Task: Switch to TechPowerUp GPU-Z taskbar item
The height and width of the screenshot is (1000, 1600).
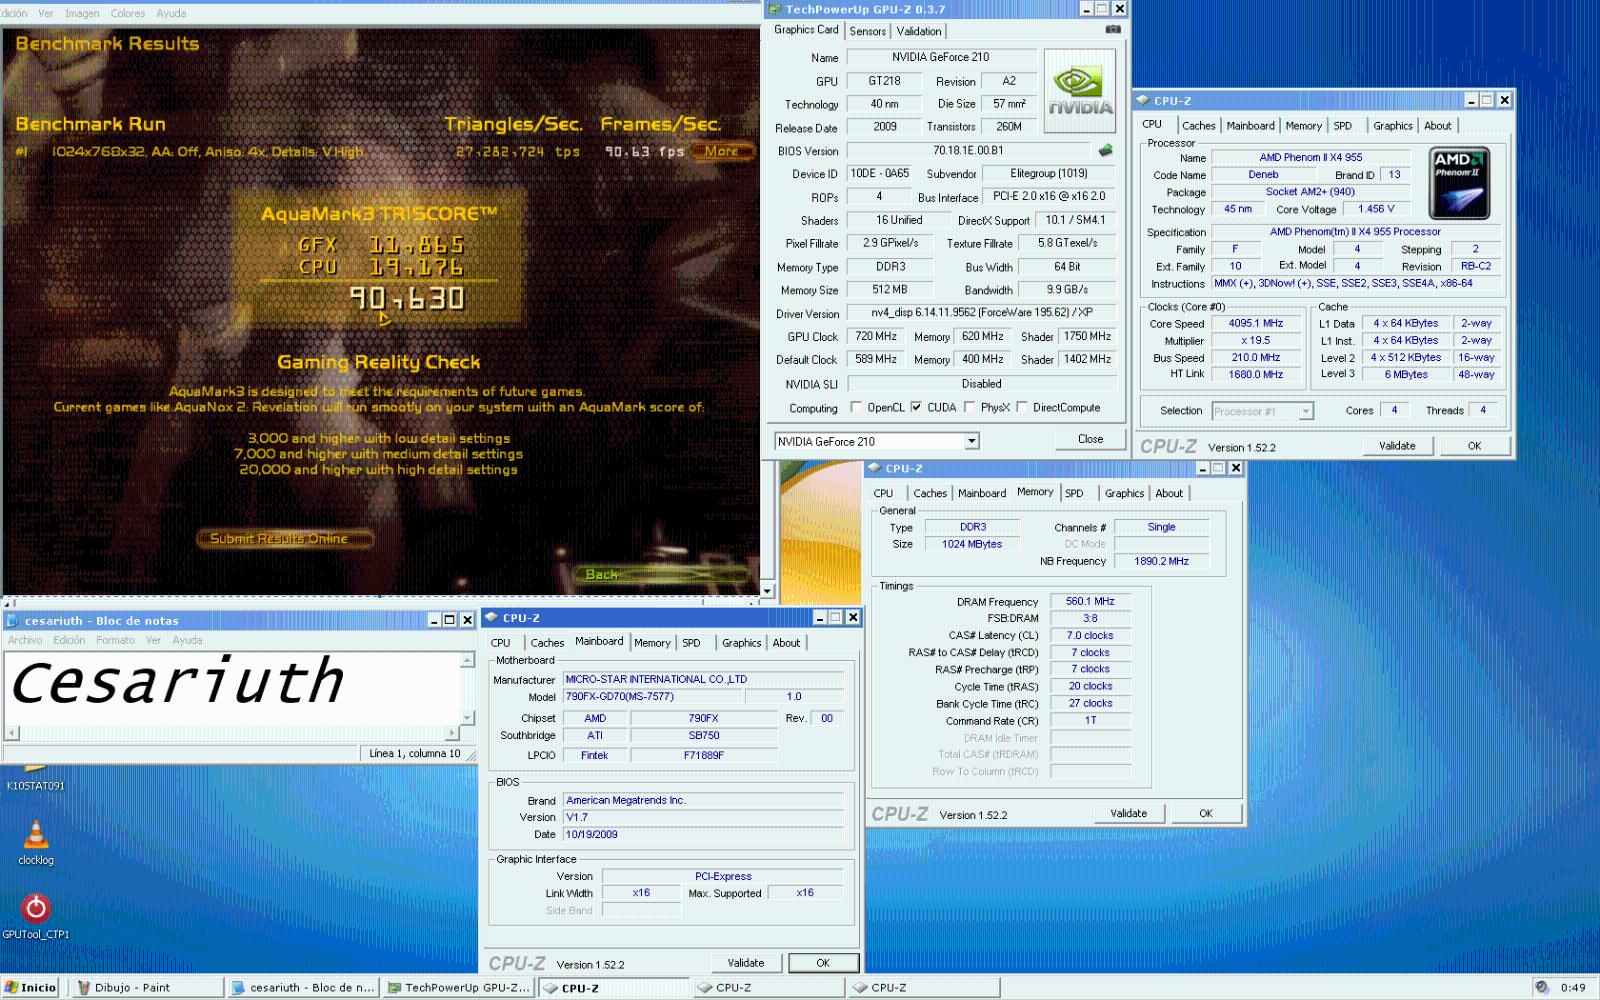Action: (x=458, y=987)
